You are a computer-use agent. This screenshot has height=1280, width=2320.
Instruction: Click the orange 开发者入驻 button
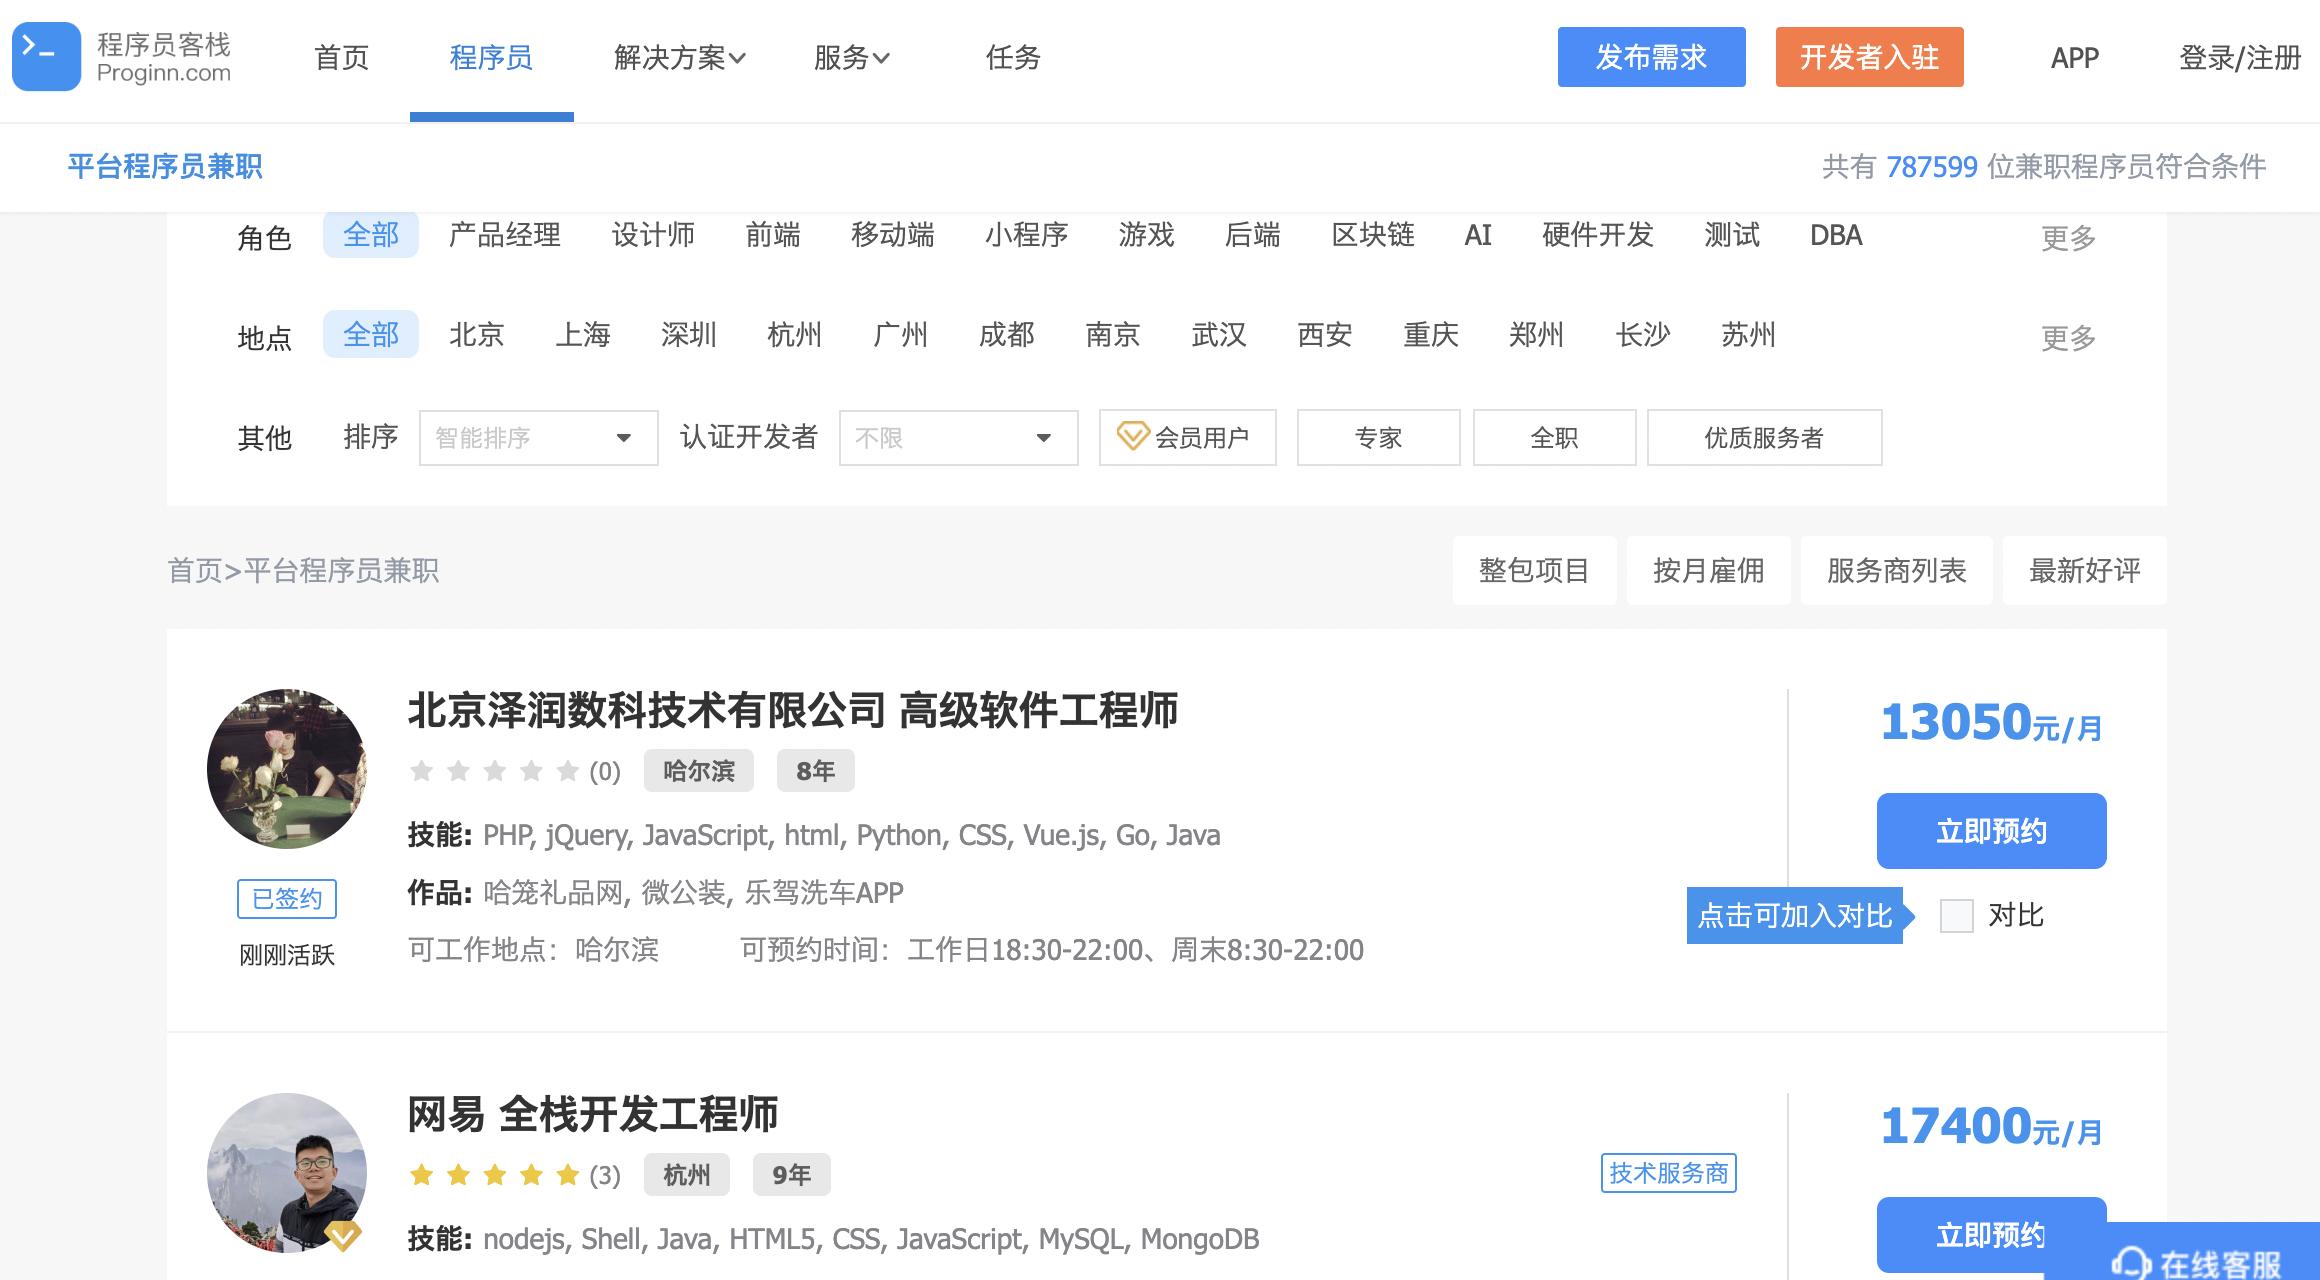tap(1869, 57)
